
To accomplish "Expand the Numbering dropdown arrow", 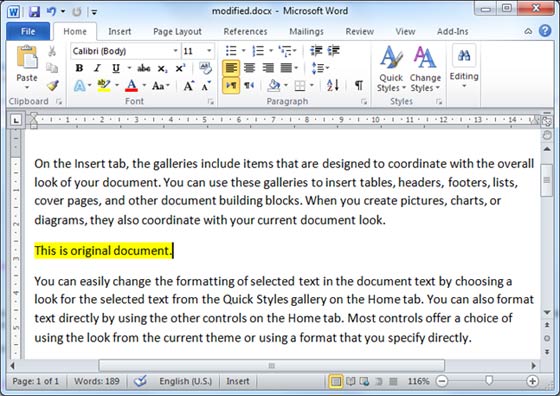I will pyautogui.click(x=271, y=51).
